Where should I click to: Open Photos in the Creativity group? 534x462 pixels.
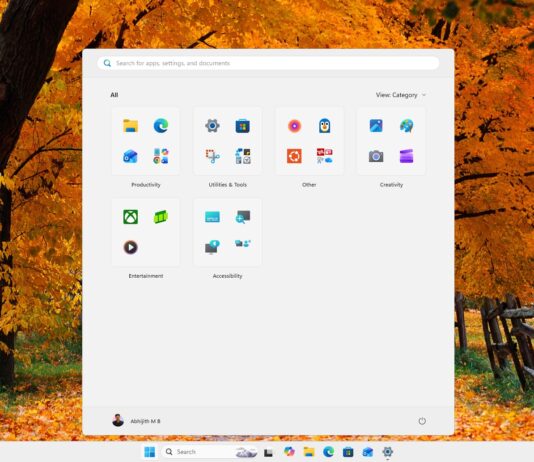pos(376,126)
